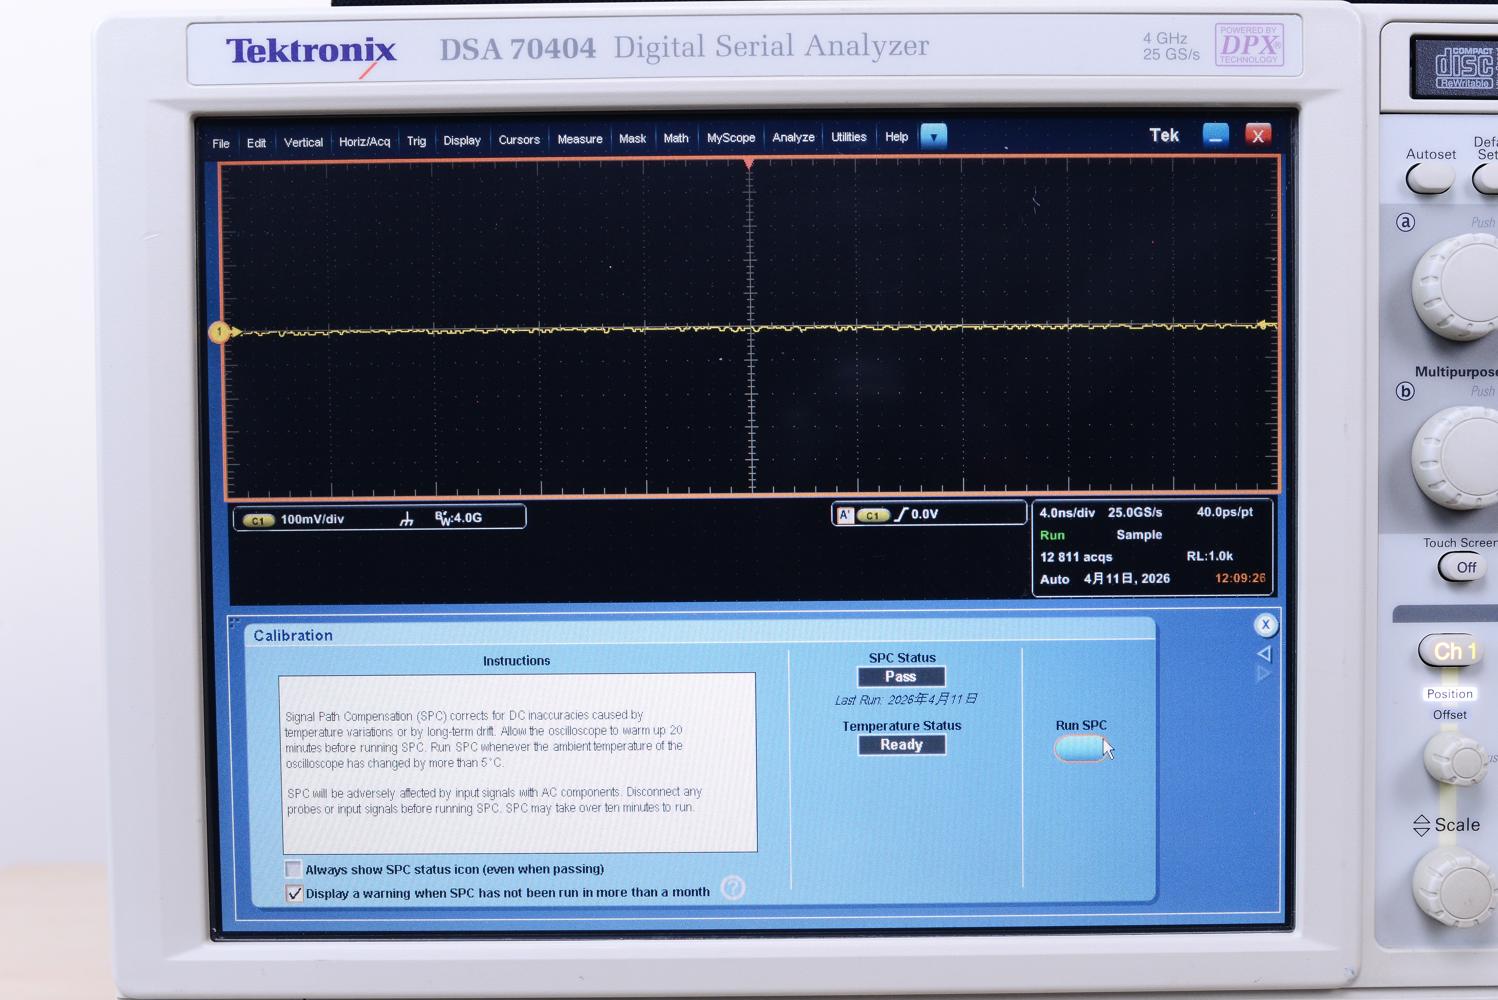The height and width of the screenshot is (1000, 1498).
Task: Click the Tek logo in title bar
Action: tap(1164, 135)
